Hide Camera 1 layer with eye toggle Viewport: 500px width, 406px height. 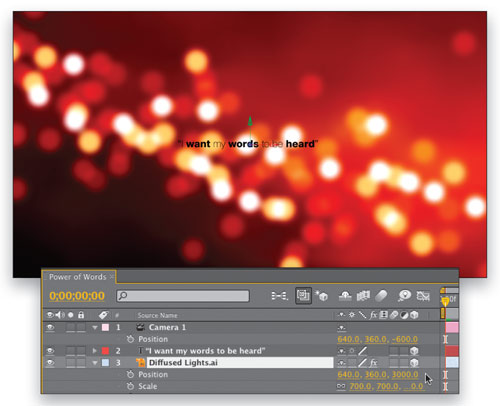[50, 327]
